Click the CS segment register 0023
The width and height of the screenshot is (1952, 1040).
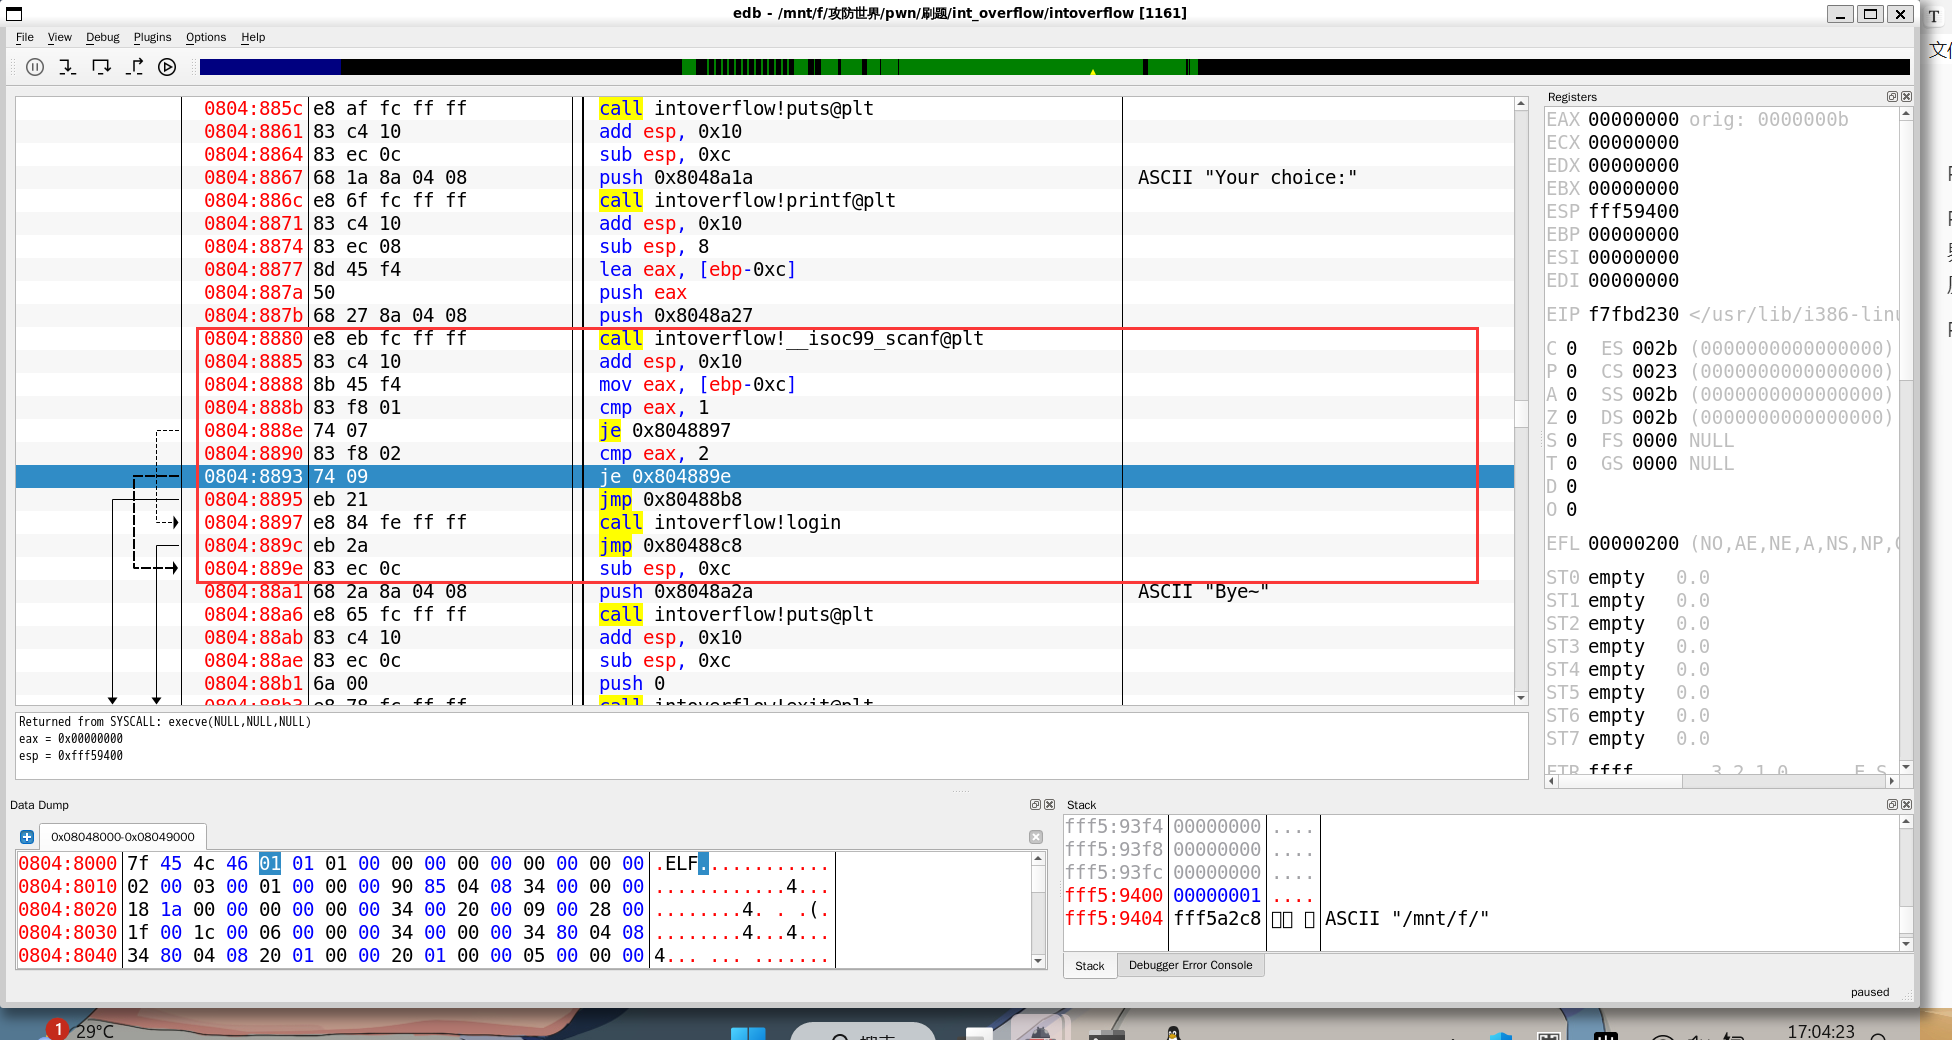coord(1654,371)
